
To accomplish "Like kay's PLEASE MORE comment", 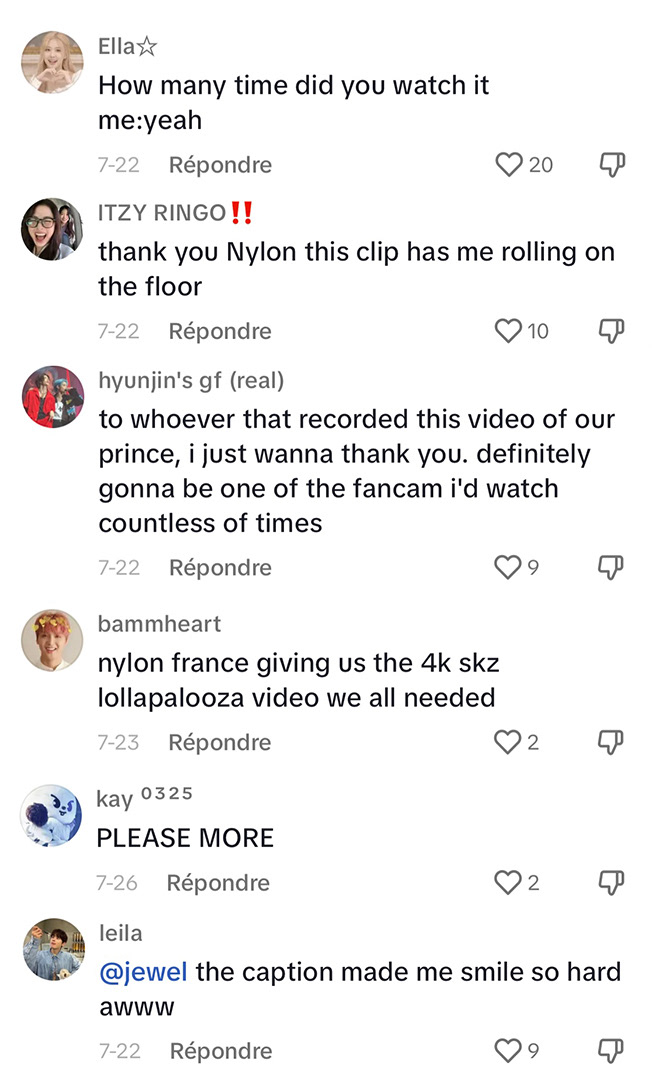I will coord(507,882).
